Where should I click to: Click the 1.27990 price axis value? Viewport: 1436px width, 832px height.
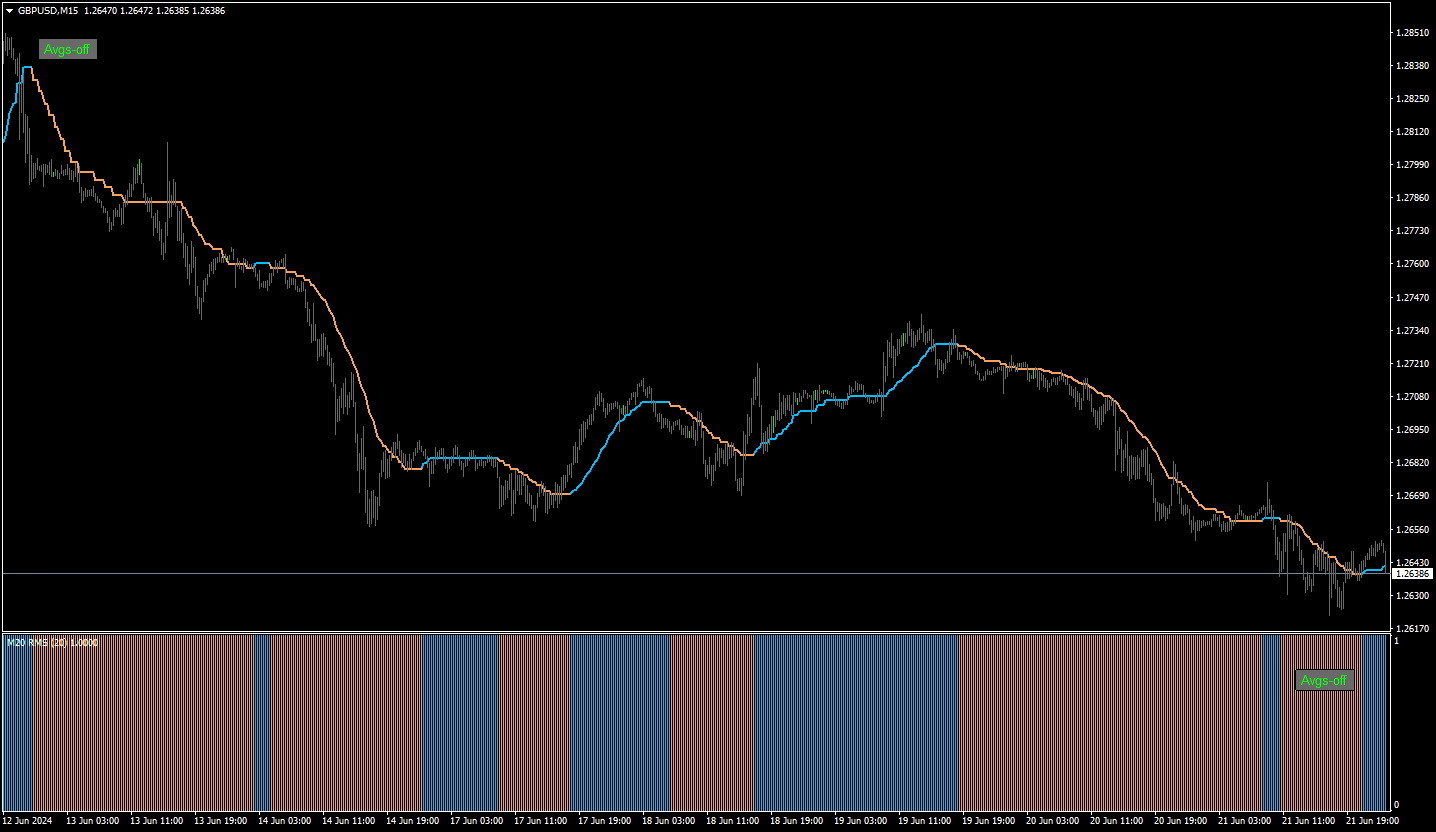click(x=1411, y=164)
